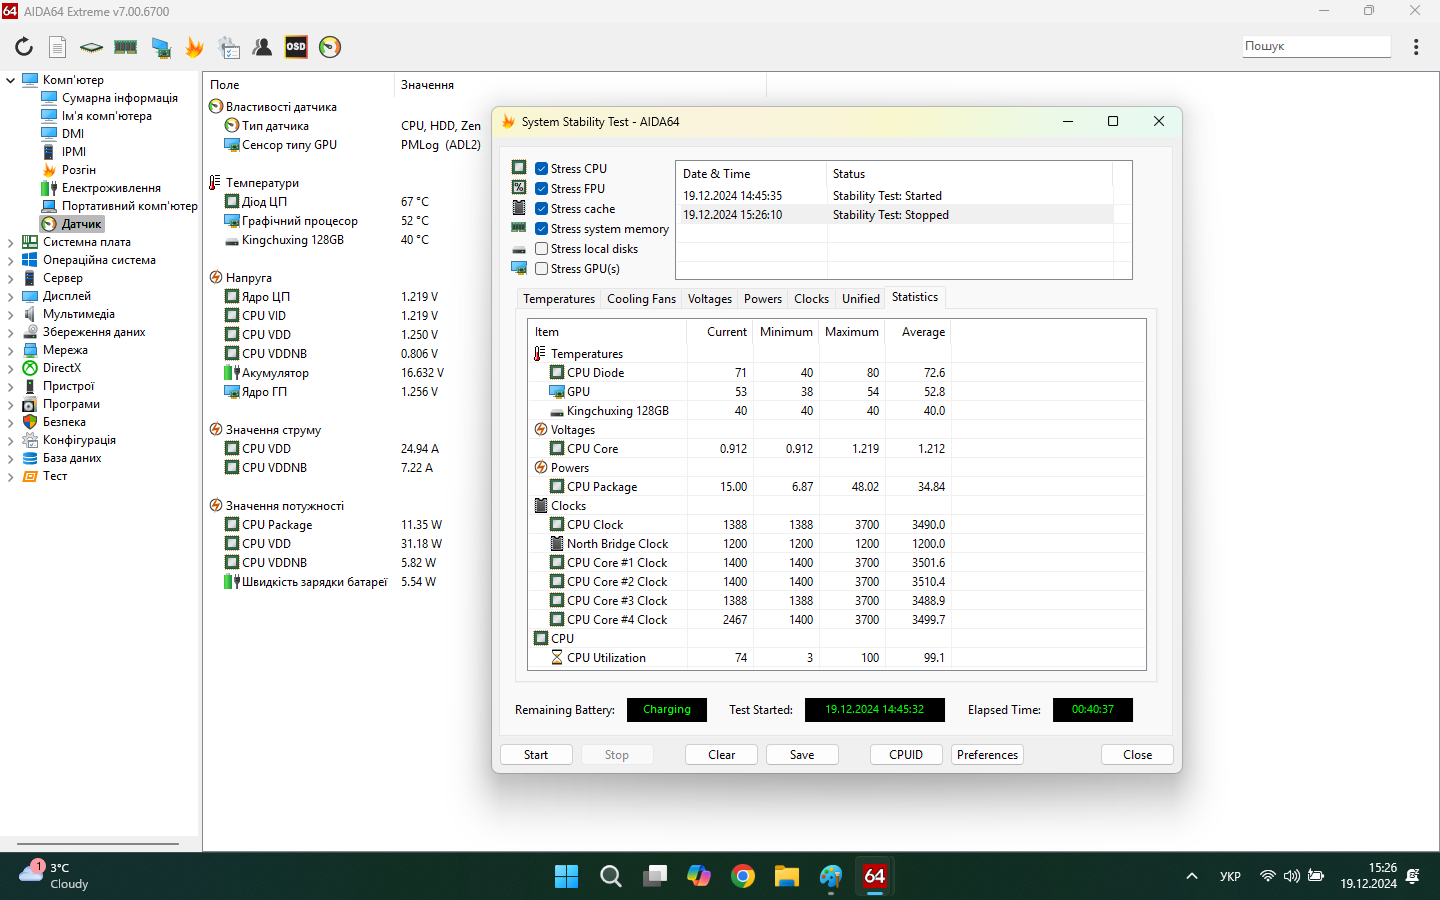The image size is (1440, 900).
Task: Enable the Stress GPU(s) checkbox
Action: pyautogui.click(x=541, y=269)
